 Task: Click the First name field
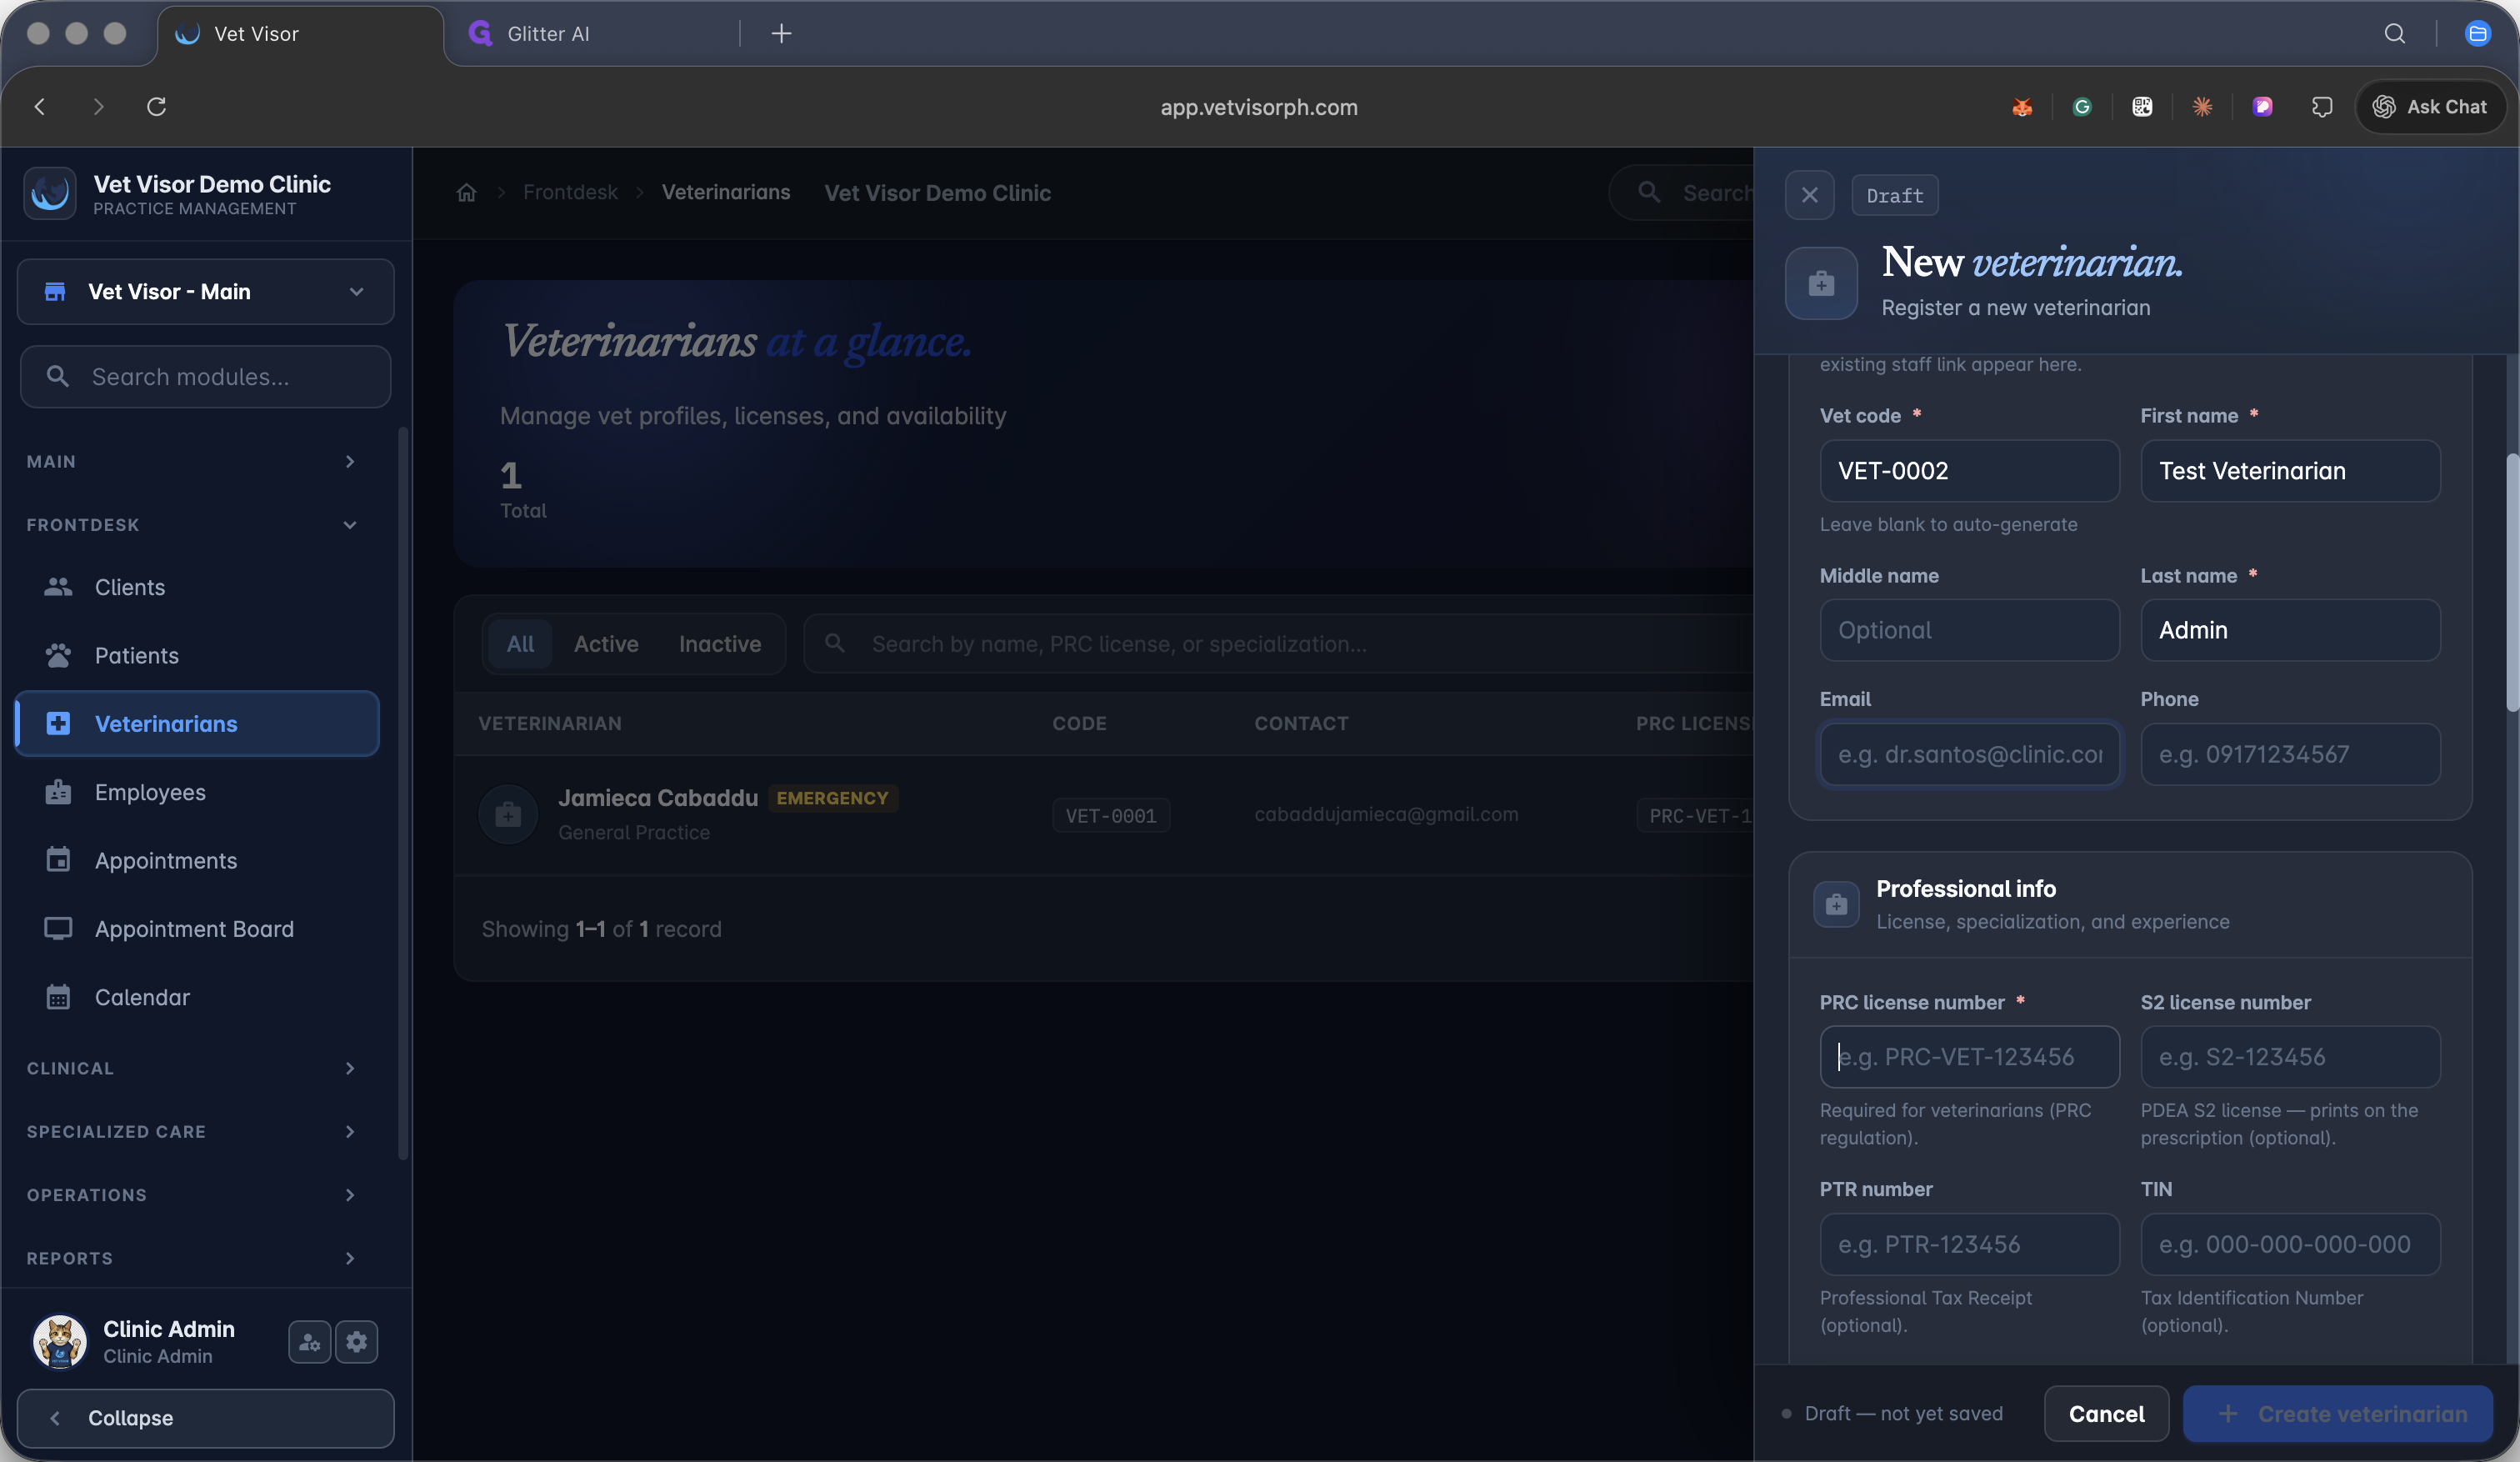pyautogui.click(x=2290, y=471)
